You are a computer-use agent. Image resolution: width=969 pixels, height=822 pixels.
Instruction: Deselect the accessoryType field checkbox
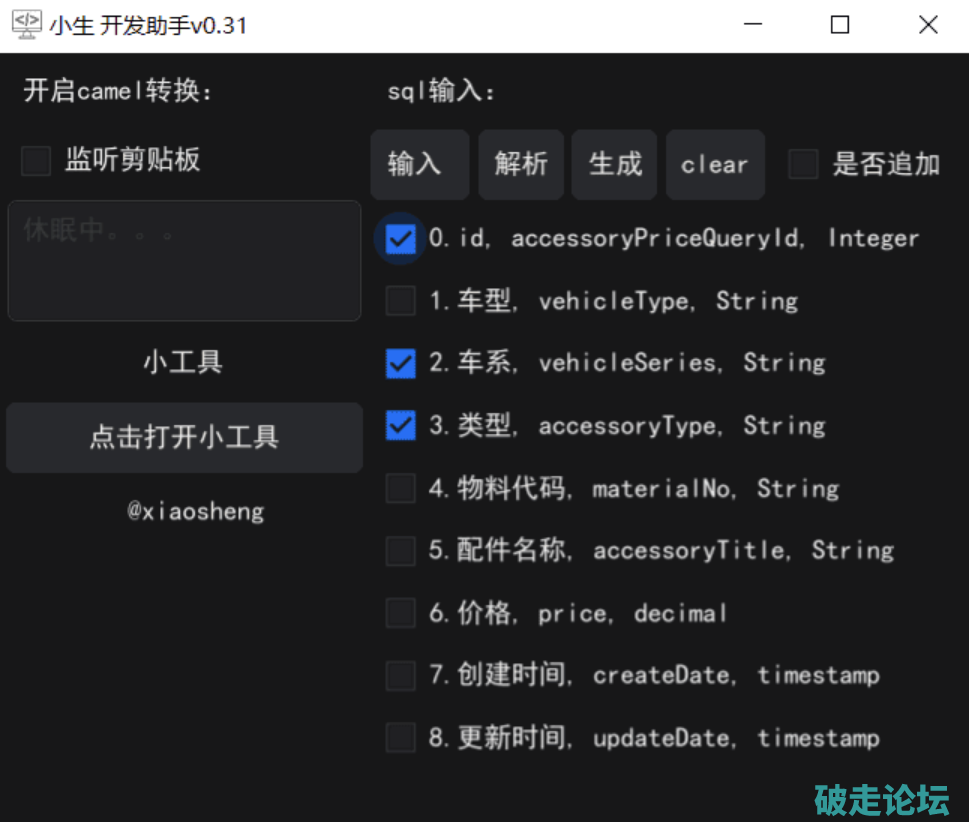coord(401,426)
